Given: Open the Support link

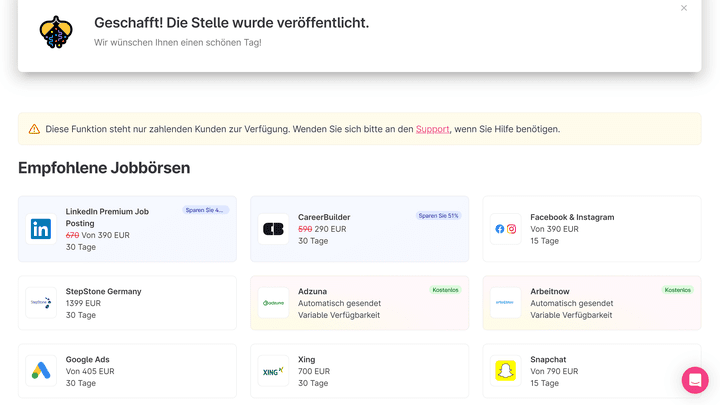Looking at the screenshot, I should 432,129.
